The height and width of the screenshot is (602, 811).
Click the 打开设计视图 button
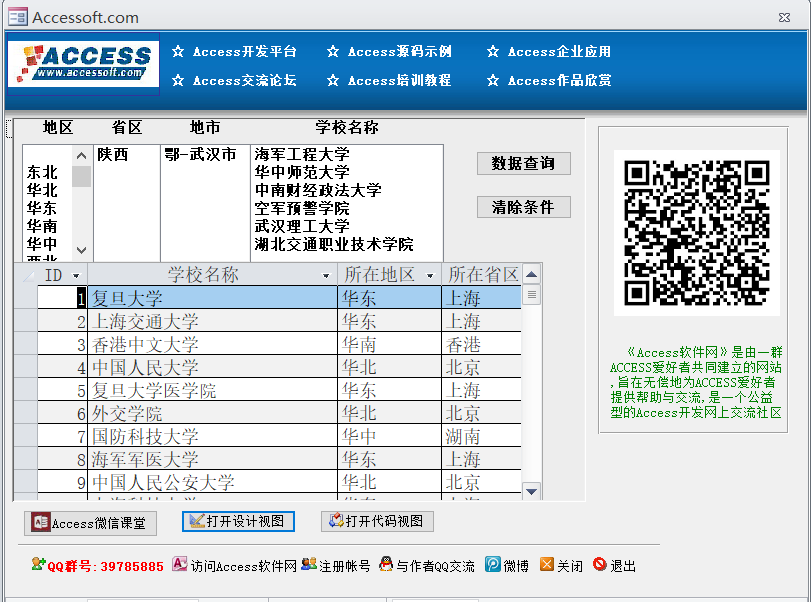(x=238, y=521)
